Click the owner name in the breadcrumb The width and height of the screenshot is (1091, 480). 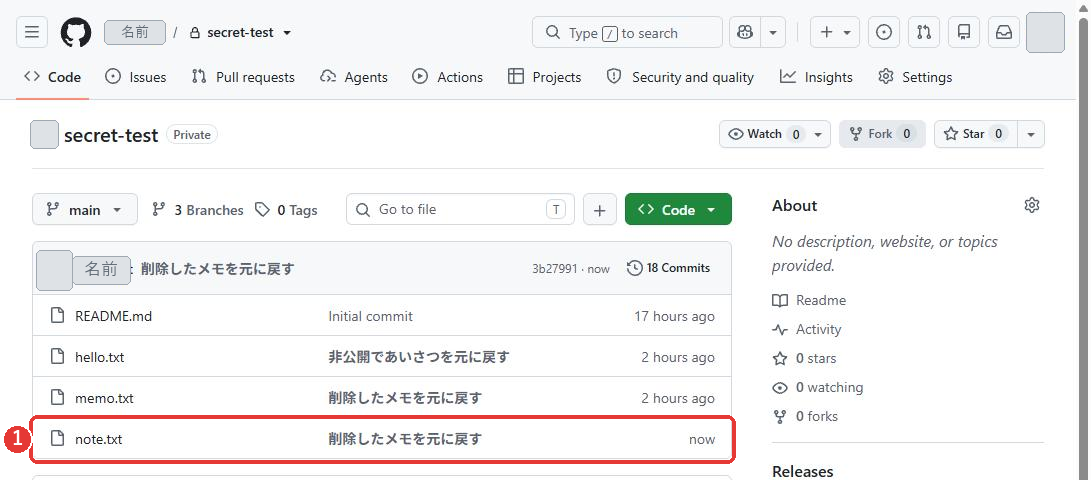click(135, 33)
